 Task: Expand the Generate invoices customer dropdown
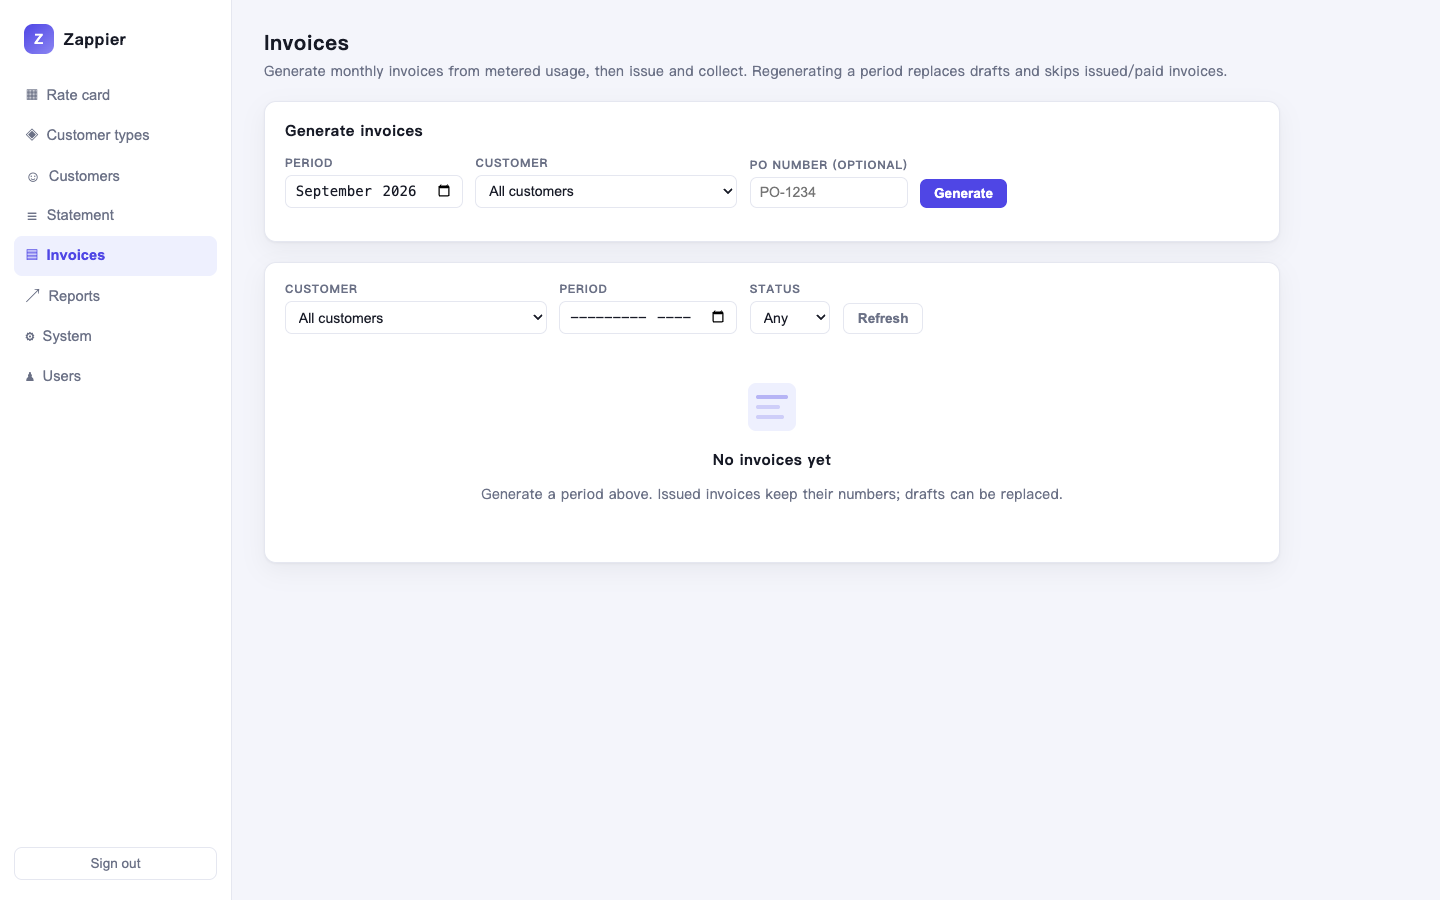(x=606, y=191)
